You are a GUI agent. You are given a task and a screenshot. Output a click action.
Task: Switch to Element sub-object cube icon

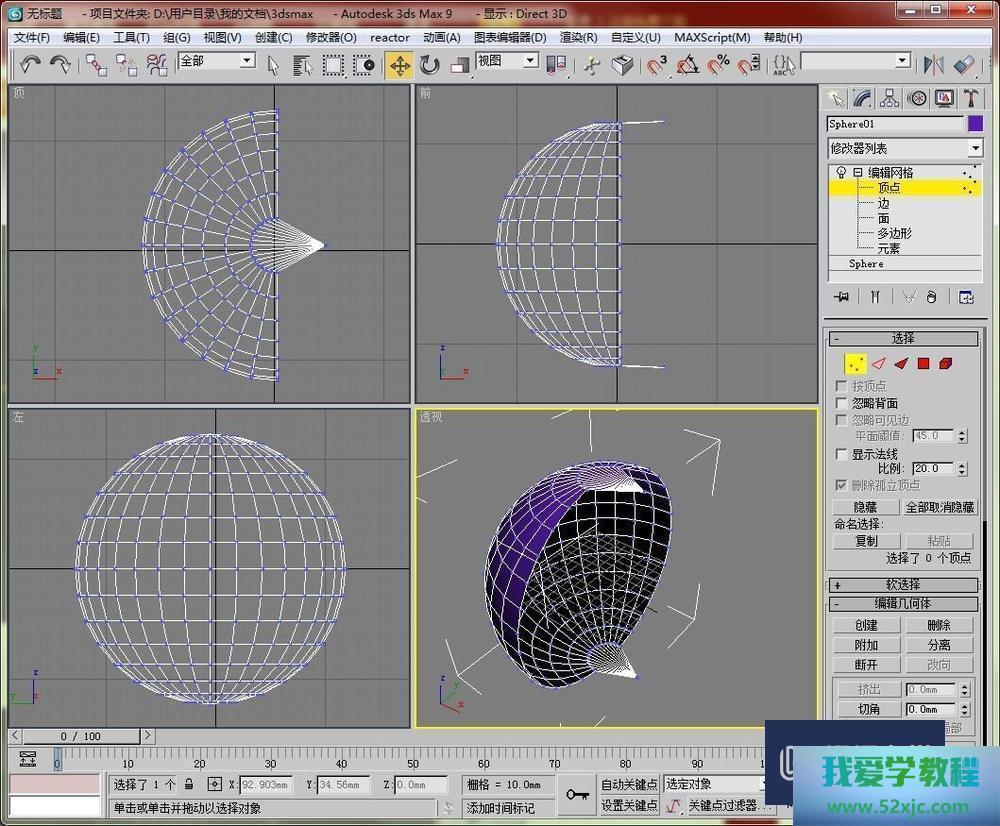click(946, 364)
